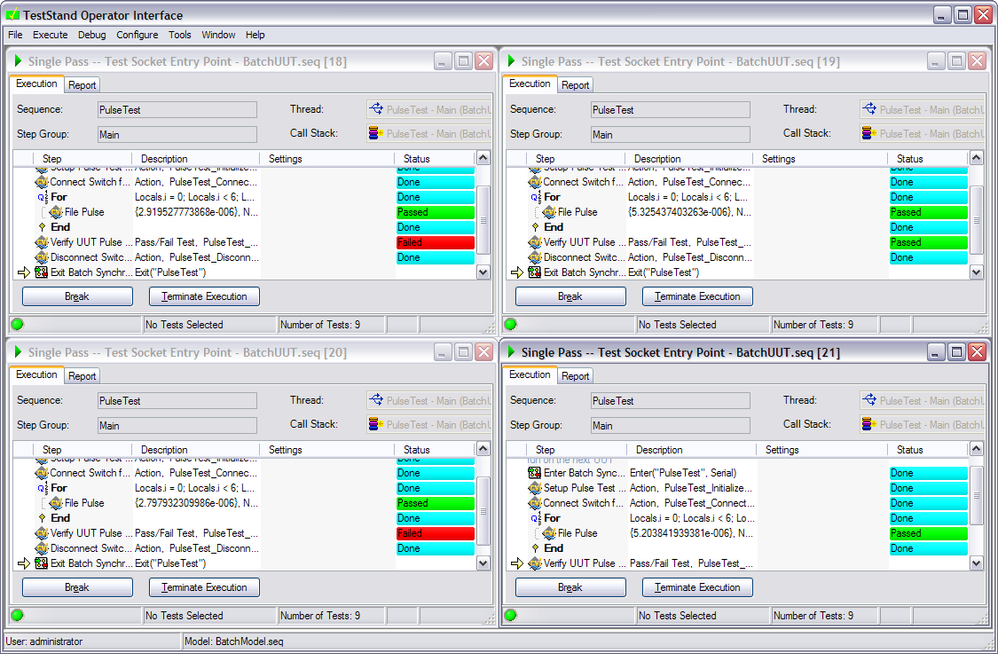The height and width of the screenshot is (654, 998).
Task: Click the red Failed status cell in execution [18]
Action: [433, 243]
